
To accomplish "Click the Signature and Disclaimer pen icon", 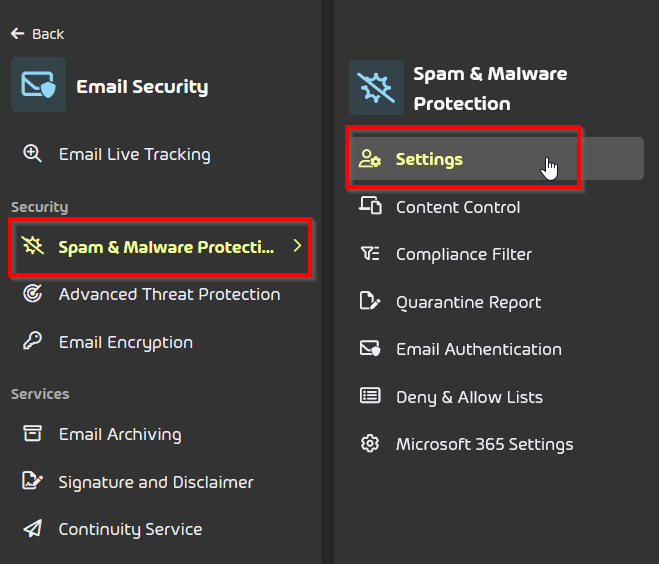I will point(32,481).
